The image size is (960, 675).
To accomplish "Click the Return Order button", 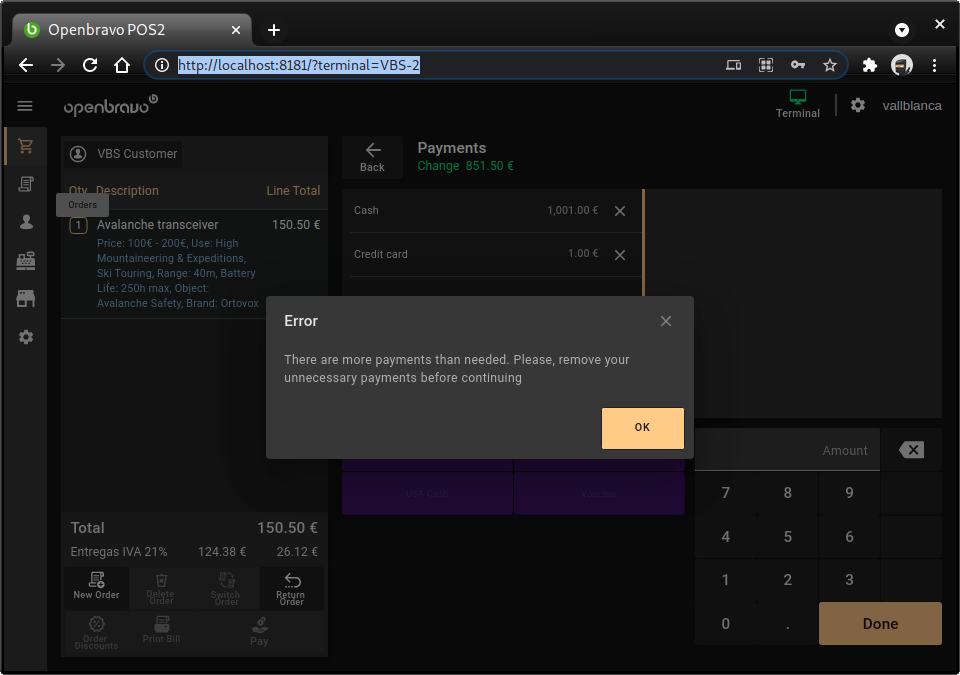I will pos(291,588).
